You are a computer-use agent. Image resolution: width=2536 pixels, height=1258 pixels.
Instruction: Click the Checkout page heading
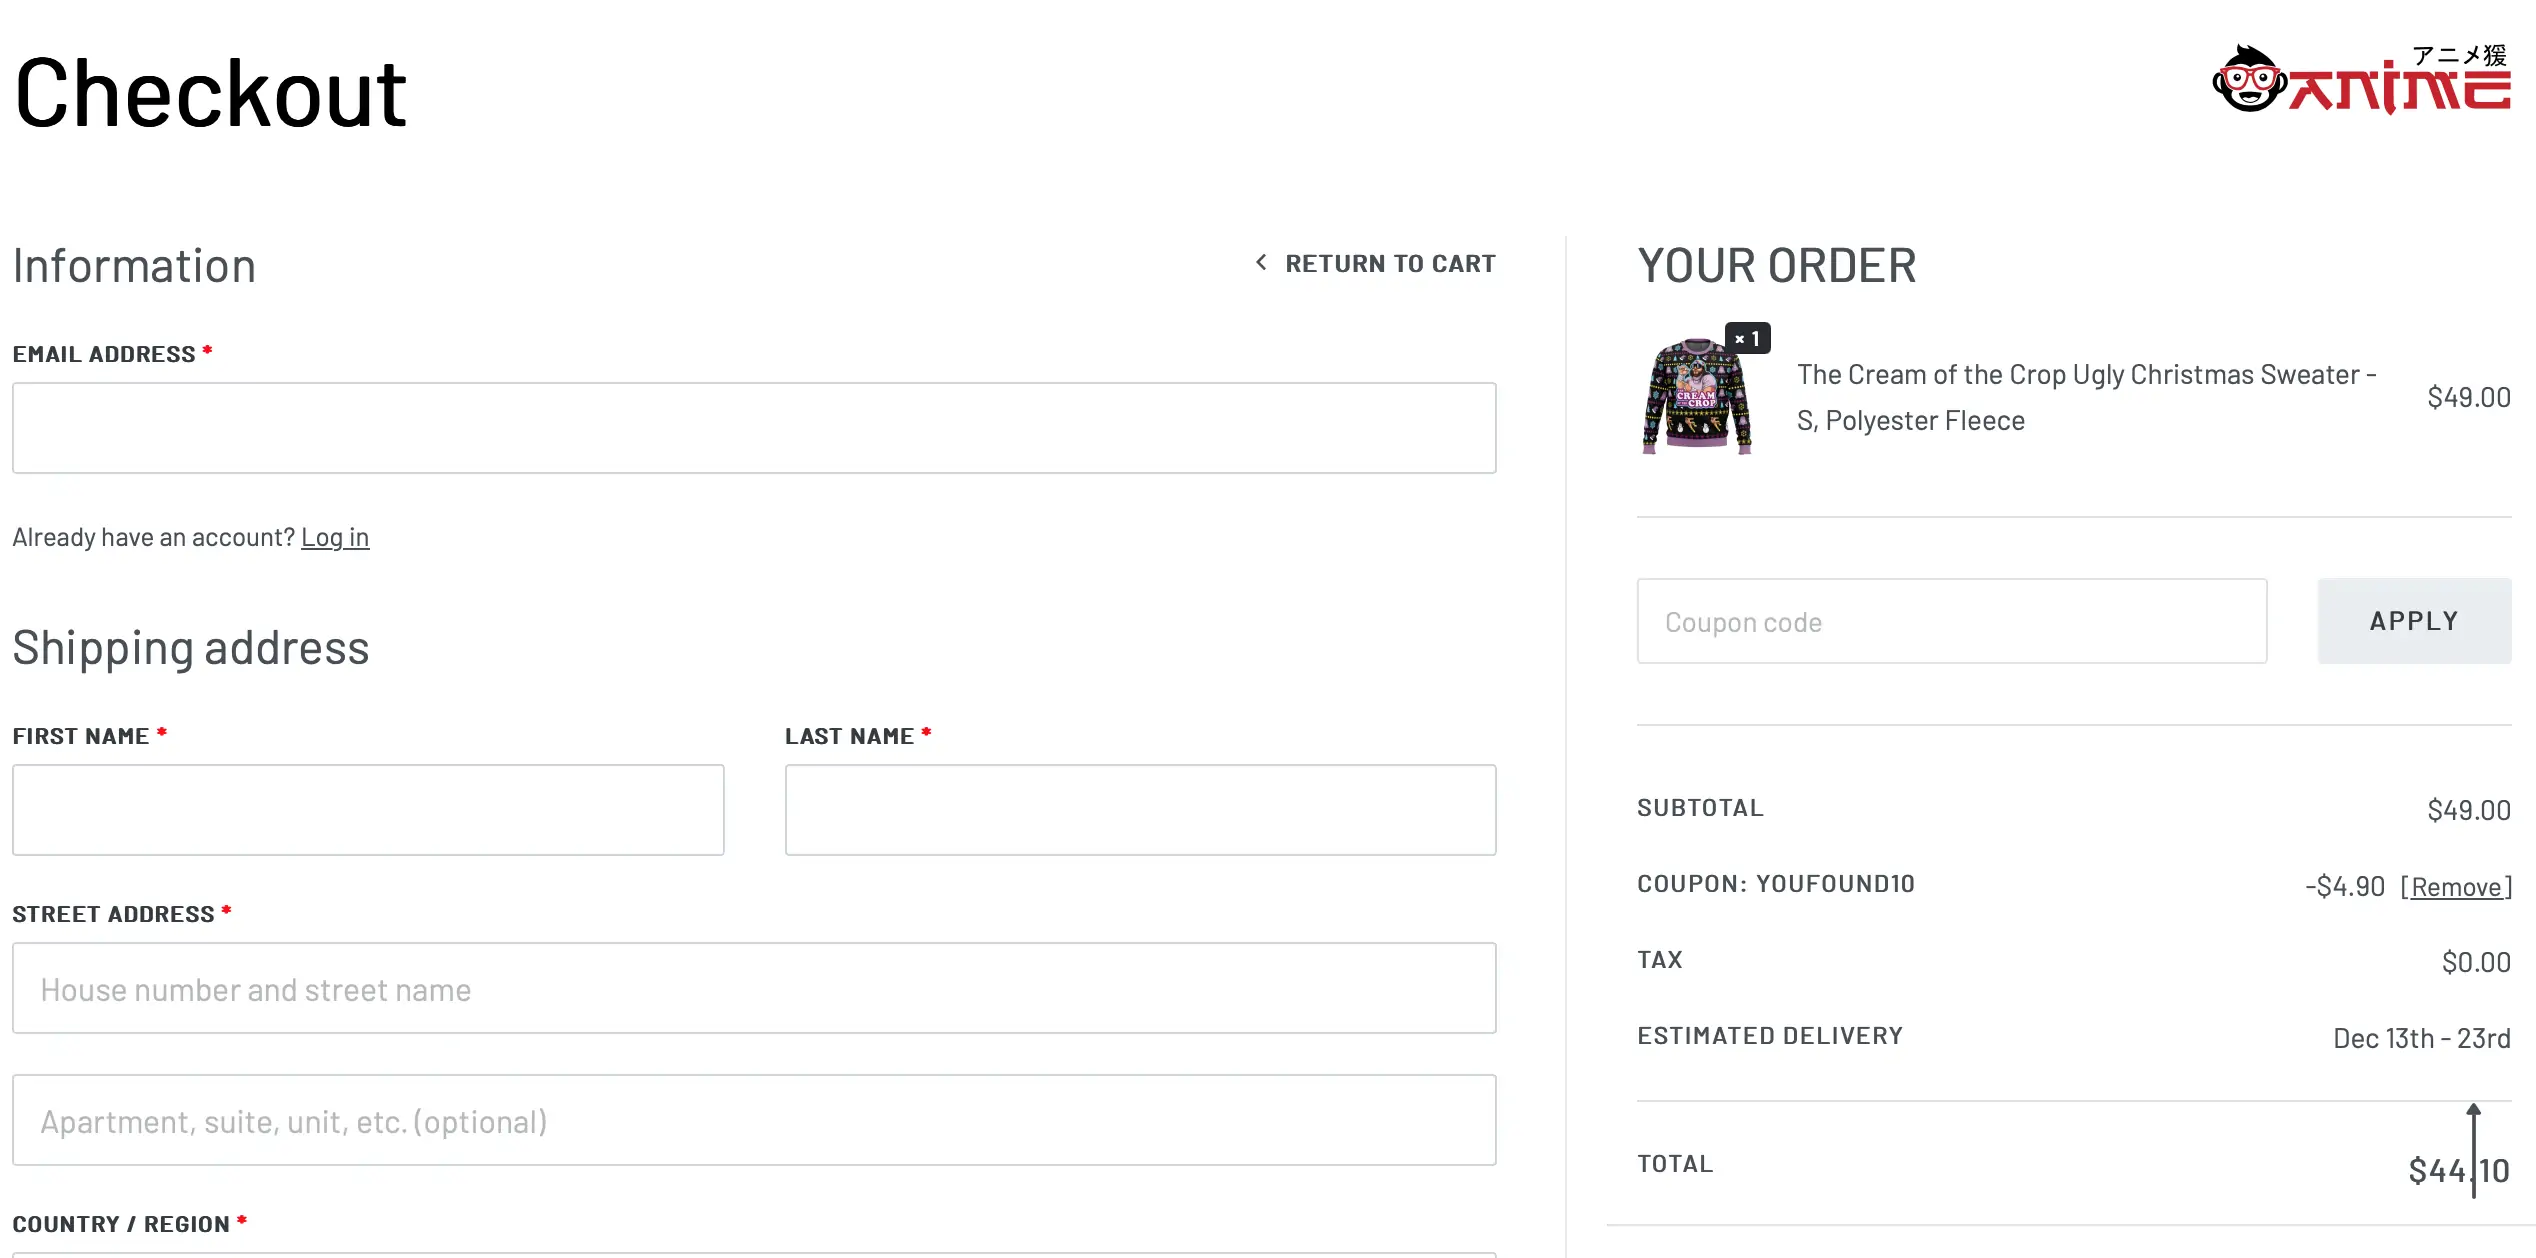click(x=211, y=94)
